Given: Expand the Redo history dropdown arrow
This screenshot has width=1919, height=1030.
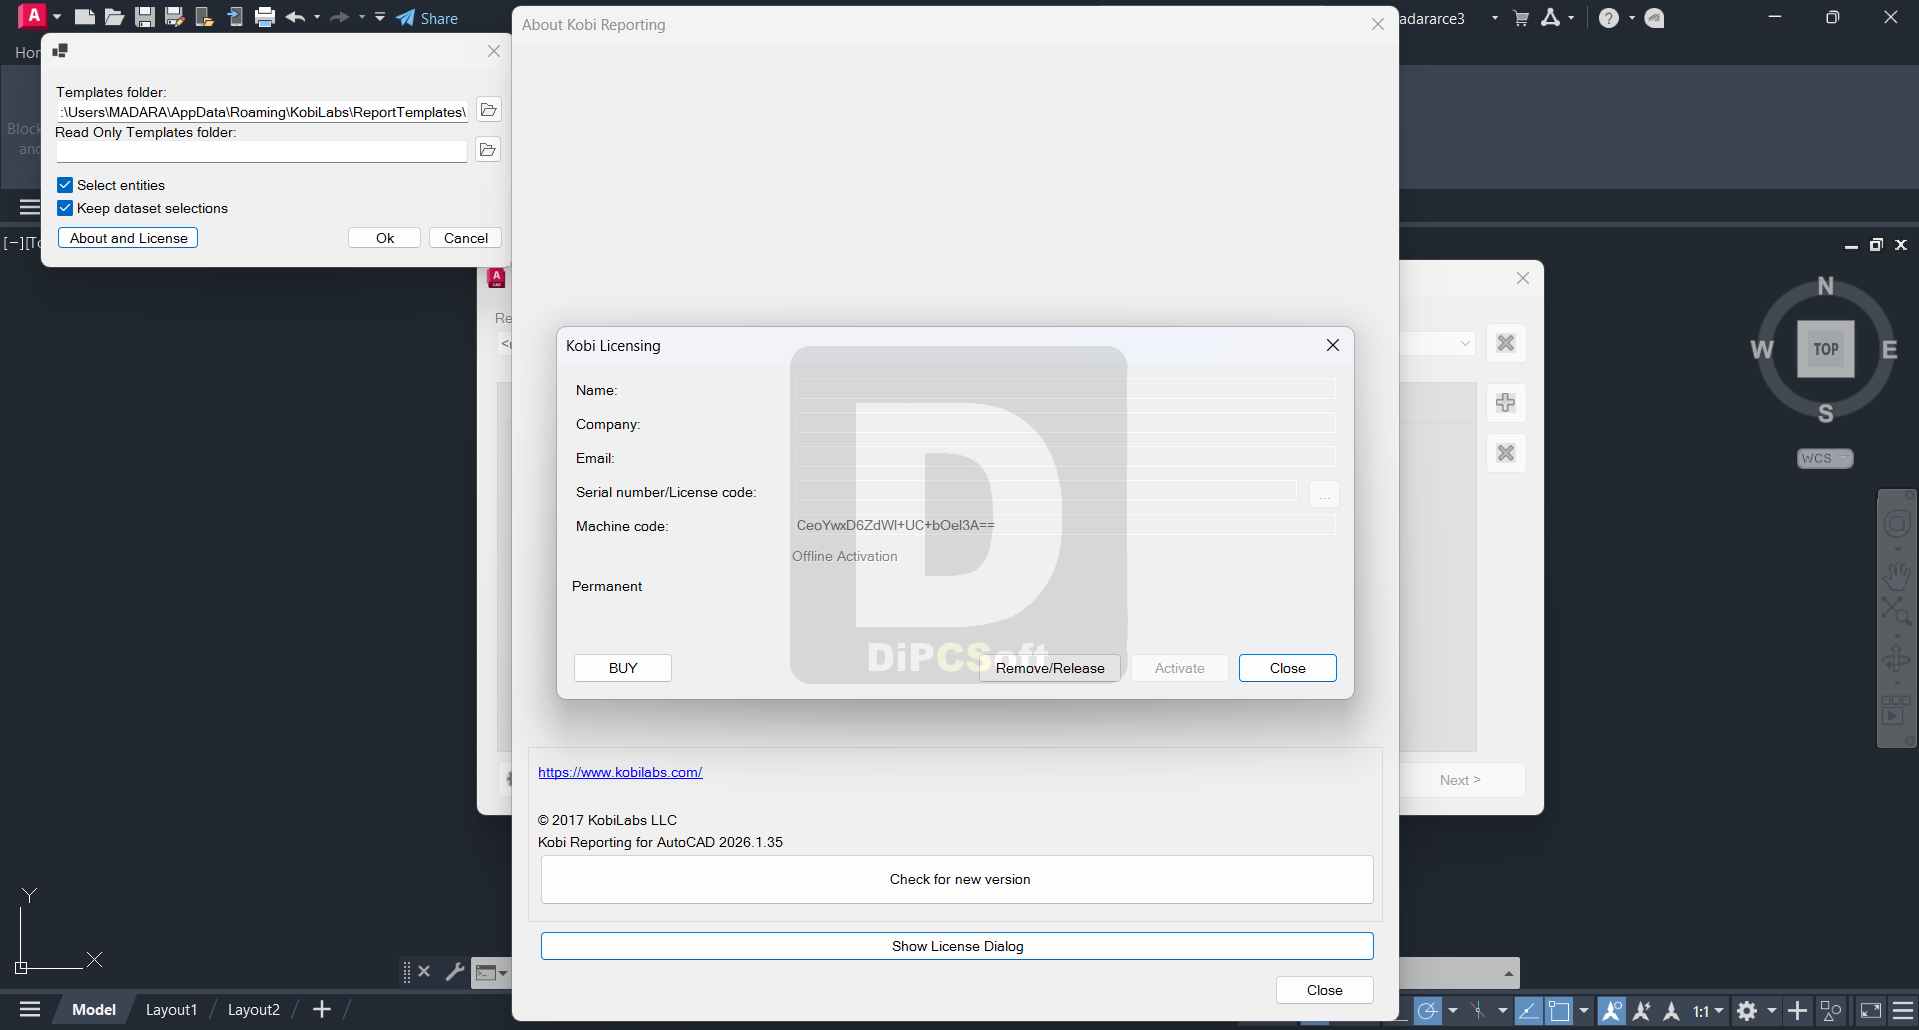Looking at the screenshot, I should pos(362,17).
